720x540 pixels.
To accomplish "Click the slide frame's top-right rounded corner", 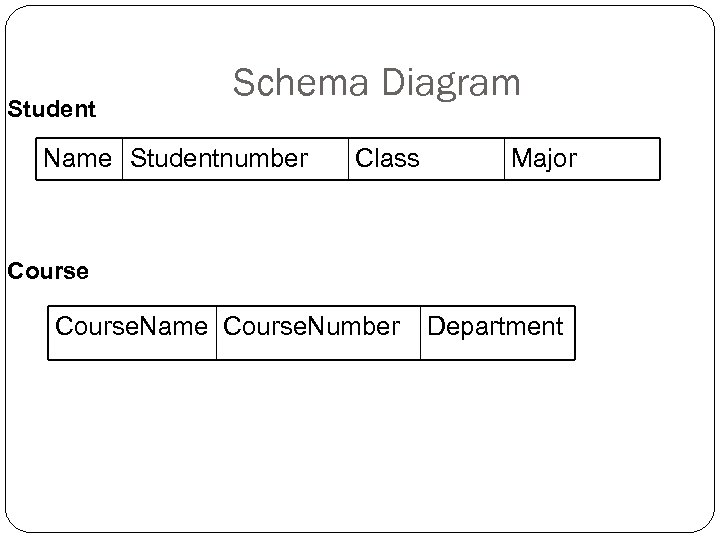I will tap(708, 12).
